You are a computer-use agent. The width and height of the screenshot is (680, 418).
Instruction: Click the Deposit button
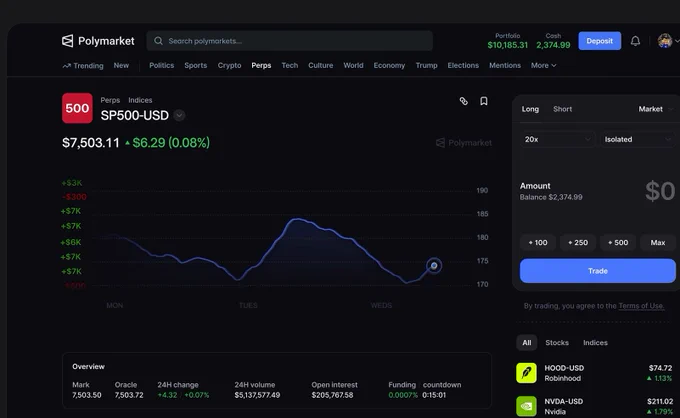tap(599, 41)
